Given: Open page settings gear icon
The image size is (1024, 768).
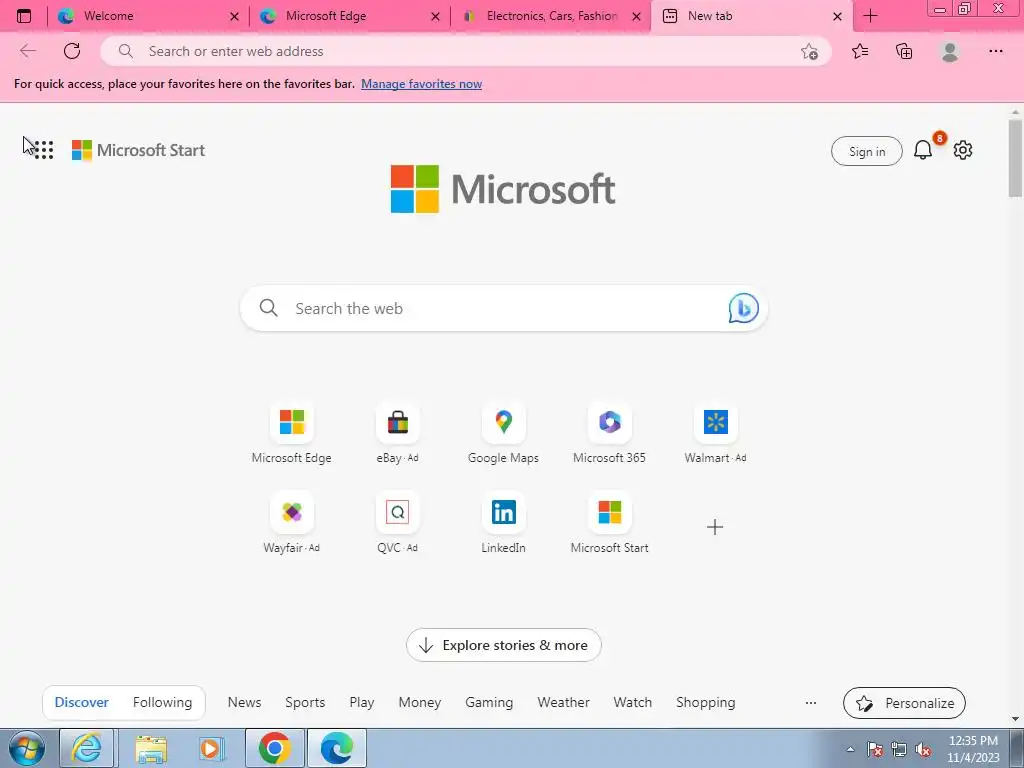Looking at the screenshot, I should pos(963,150).
